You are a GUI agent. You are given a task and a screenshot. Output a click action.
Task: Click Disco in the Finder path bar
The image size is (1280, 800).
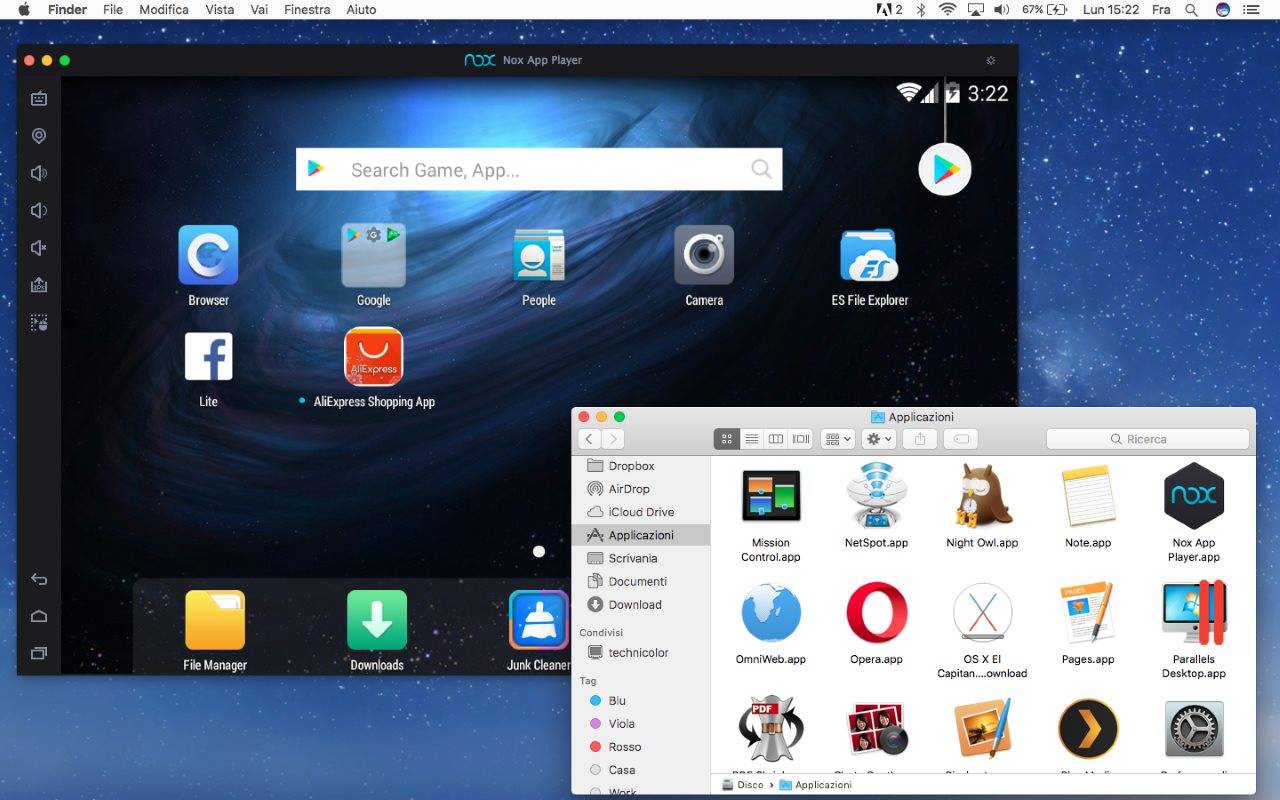742,785
